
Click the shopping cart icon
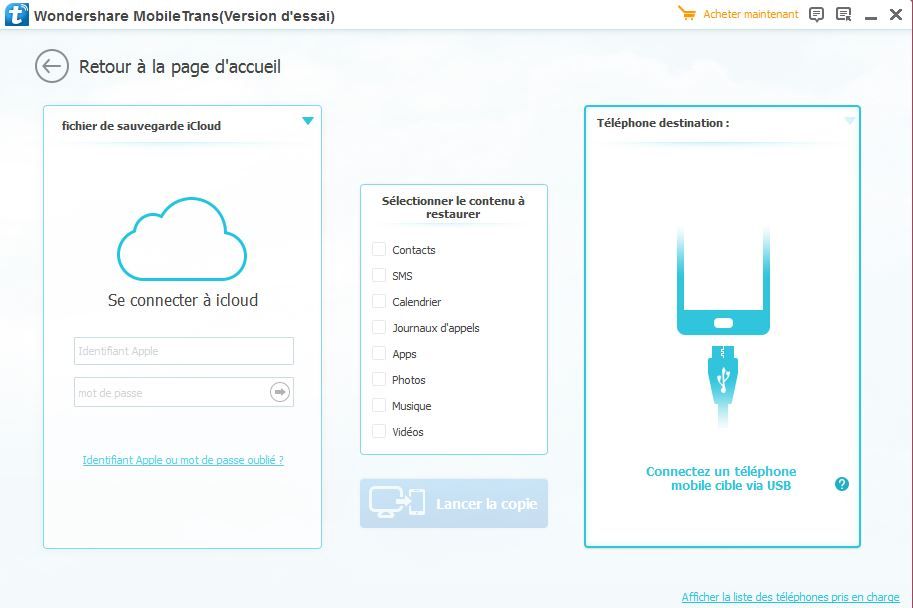pos(686,14)
